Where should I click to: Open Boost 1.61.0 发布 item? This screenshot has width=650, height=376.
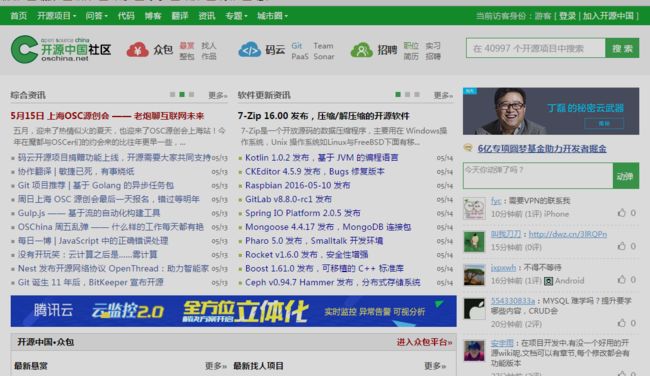325,268
